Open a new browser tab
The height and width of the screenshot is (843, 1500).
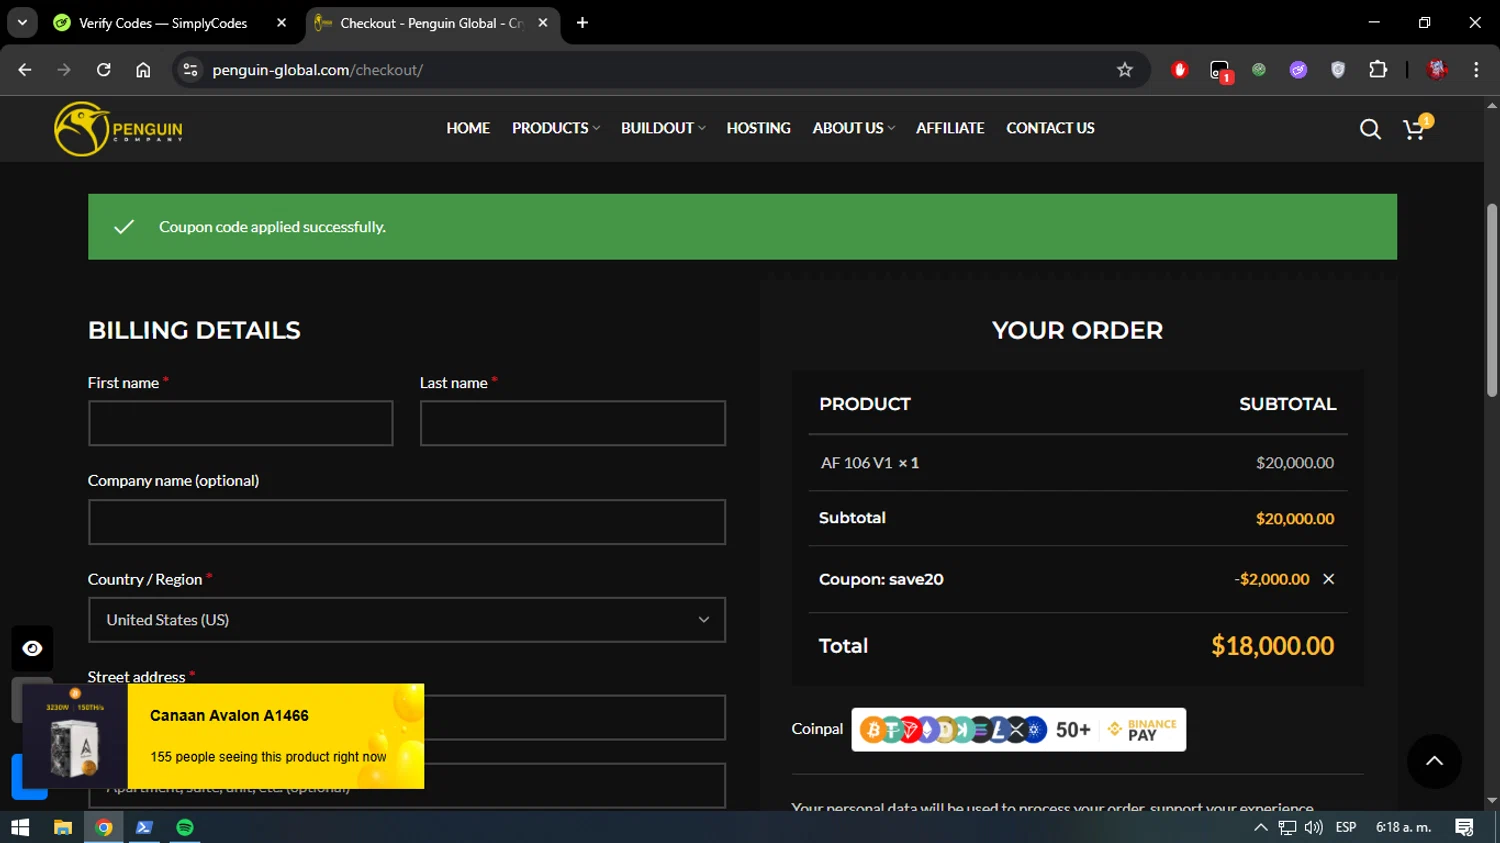point(582,23)
